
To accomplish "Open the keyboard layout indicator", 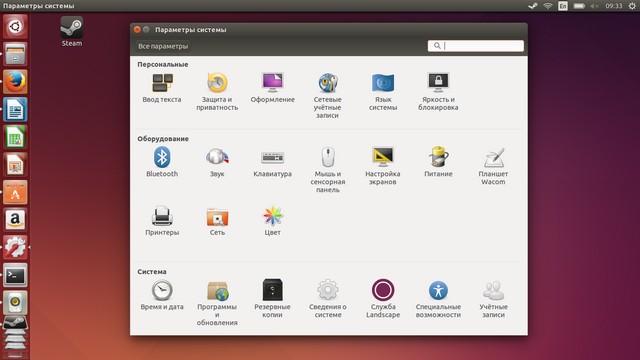I will coord(563,6).
